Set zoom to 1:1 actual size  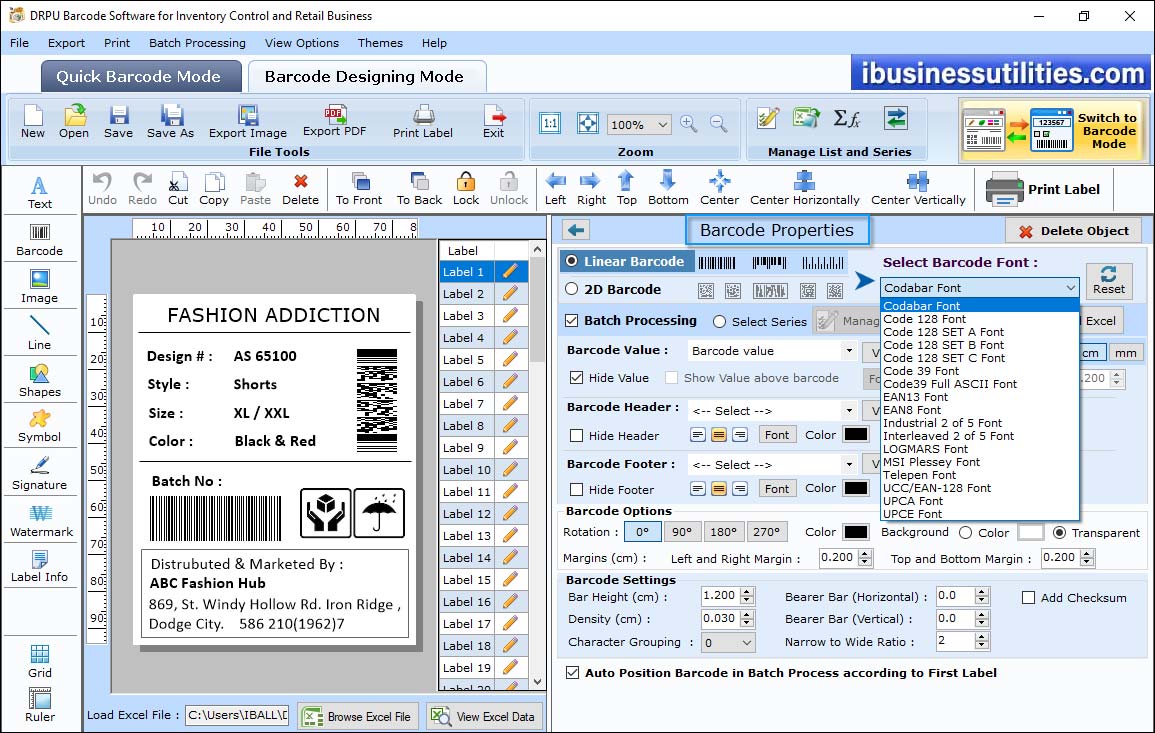[550, 123]
